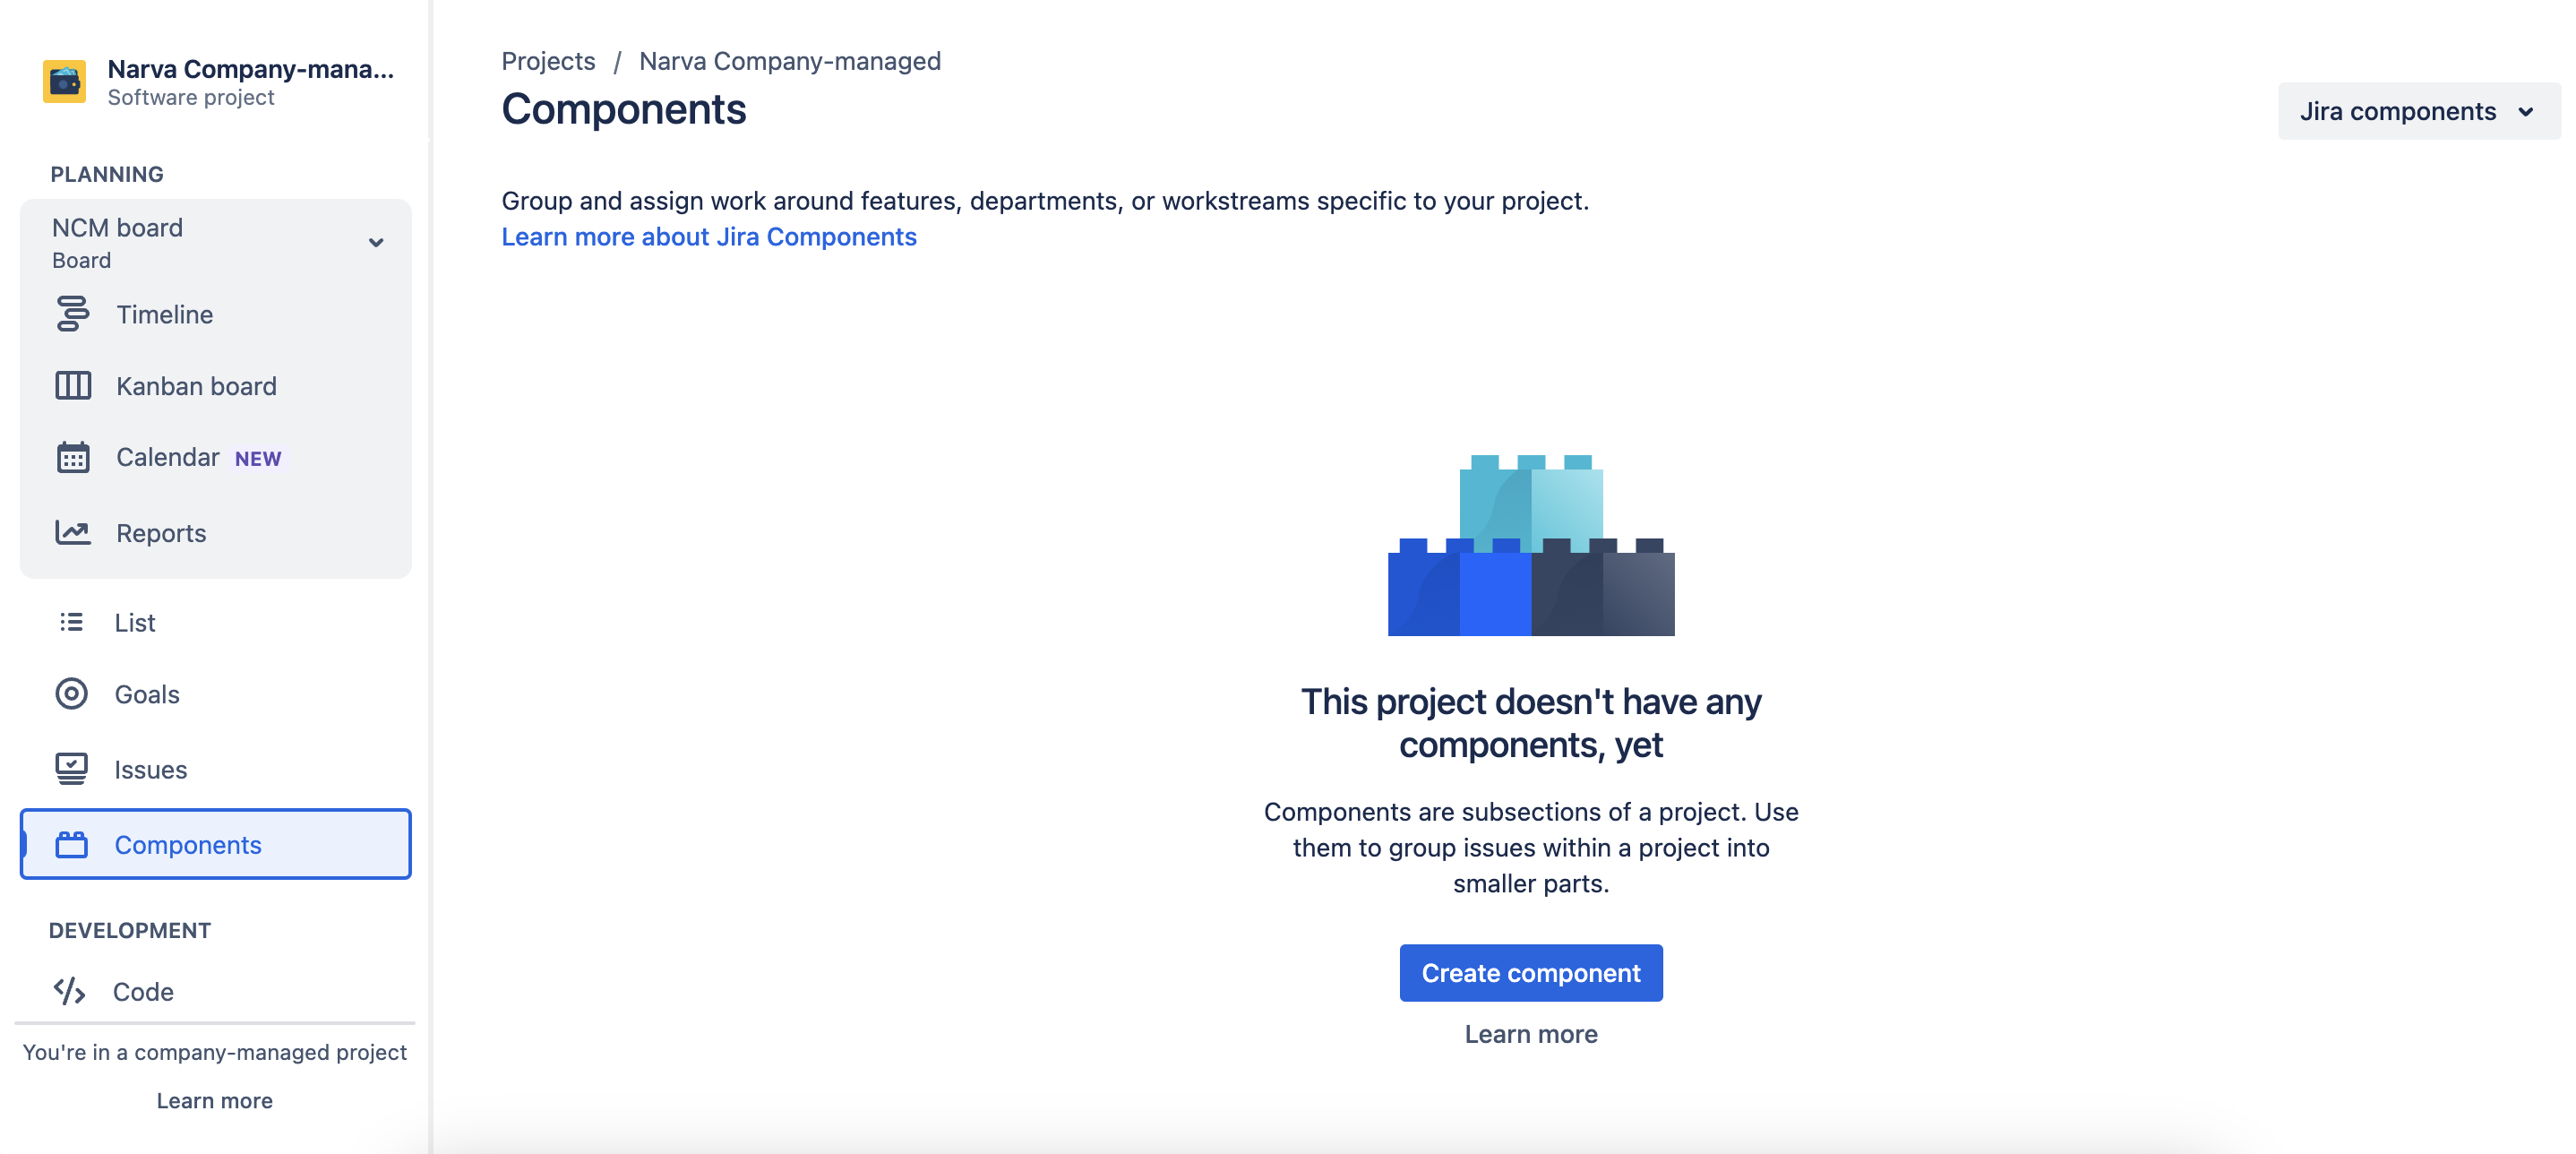Open Reports from the sidebar
This screenshot has height=1154, width=2576.
(161, 533)
